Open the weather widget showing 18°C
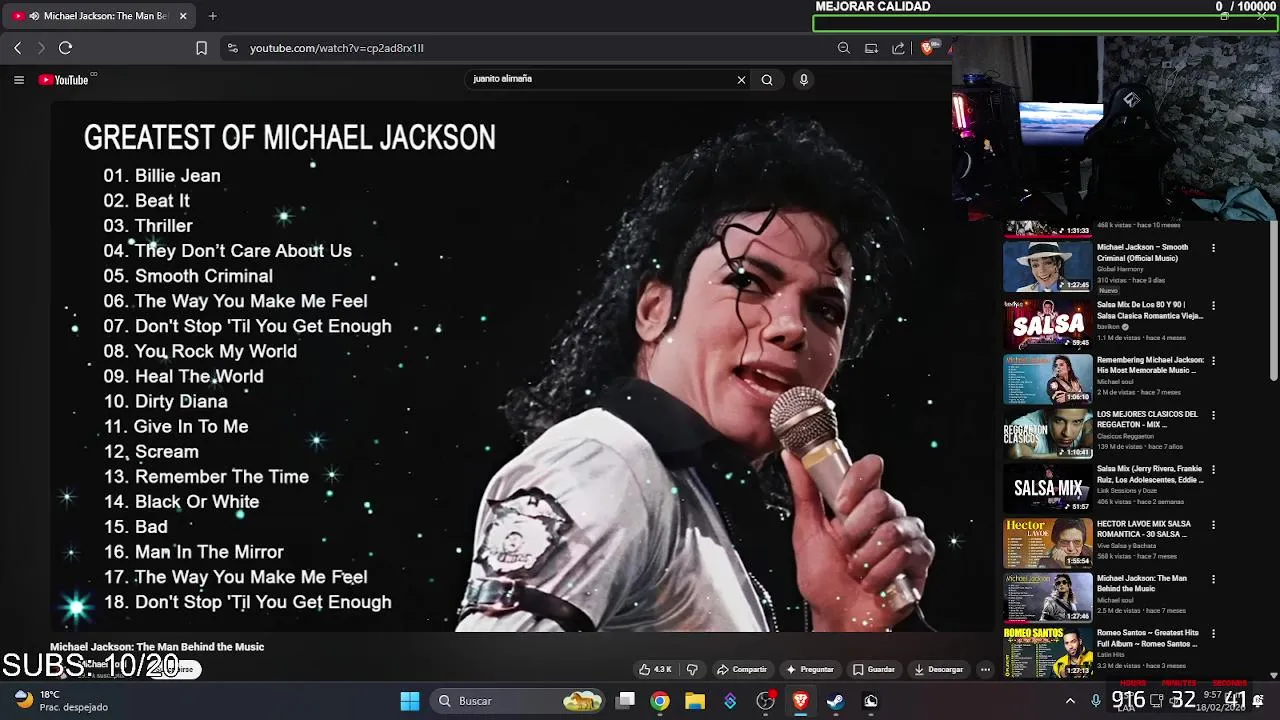This screenshot has width=1280, height=720. point(62,700)
